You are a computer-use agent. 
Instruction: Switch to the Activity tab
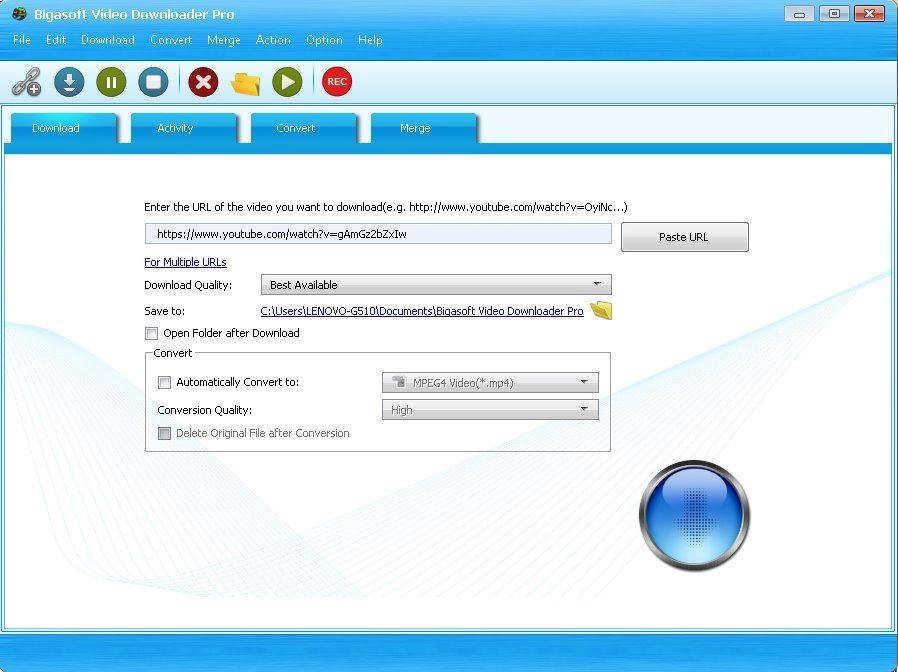[184, 128]
